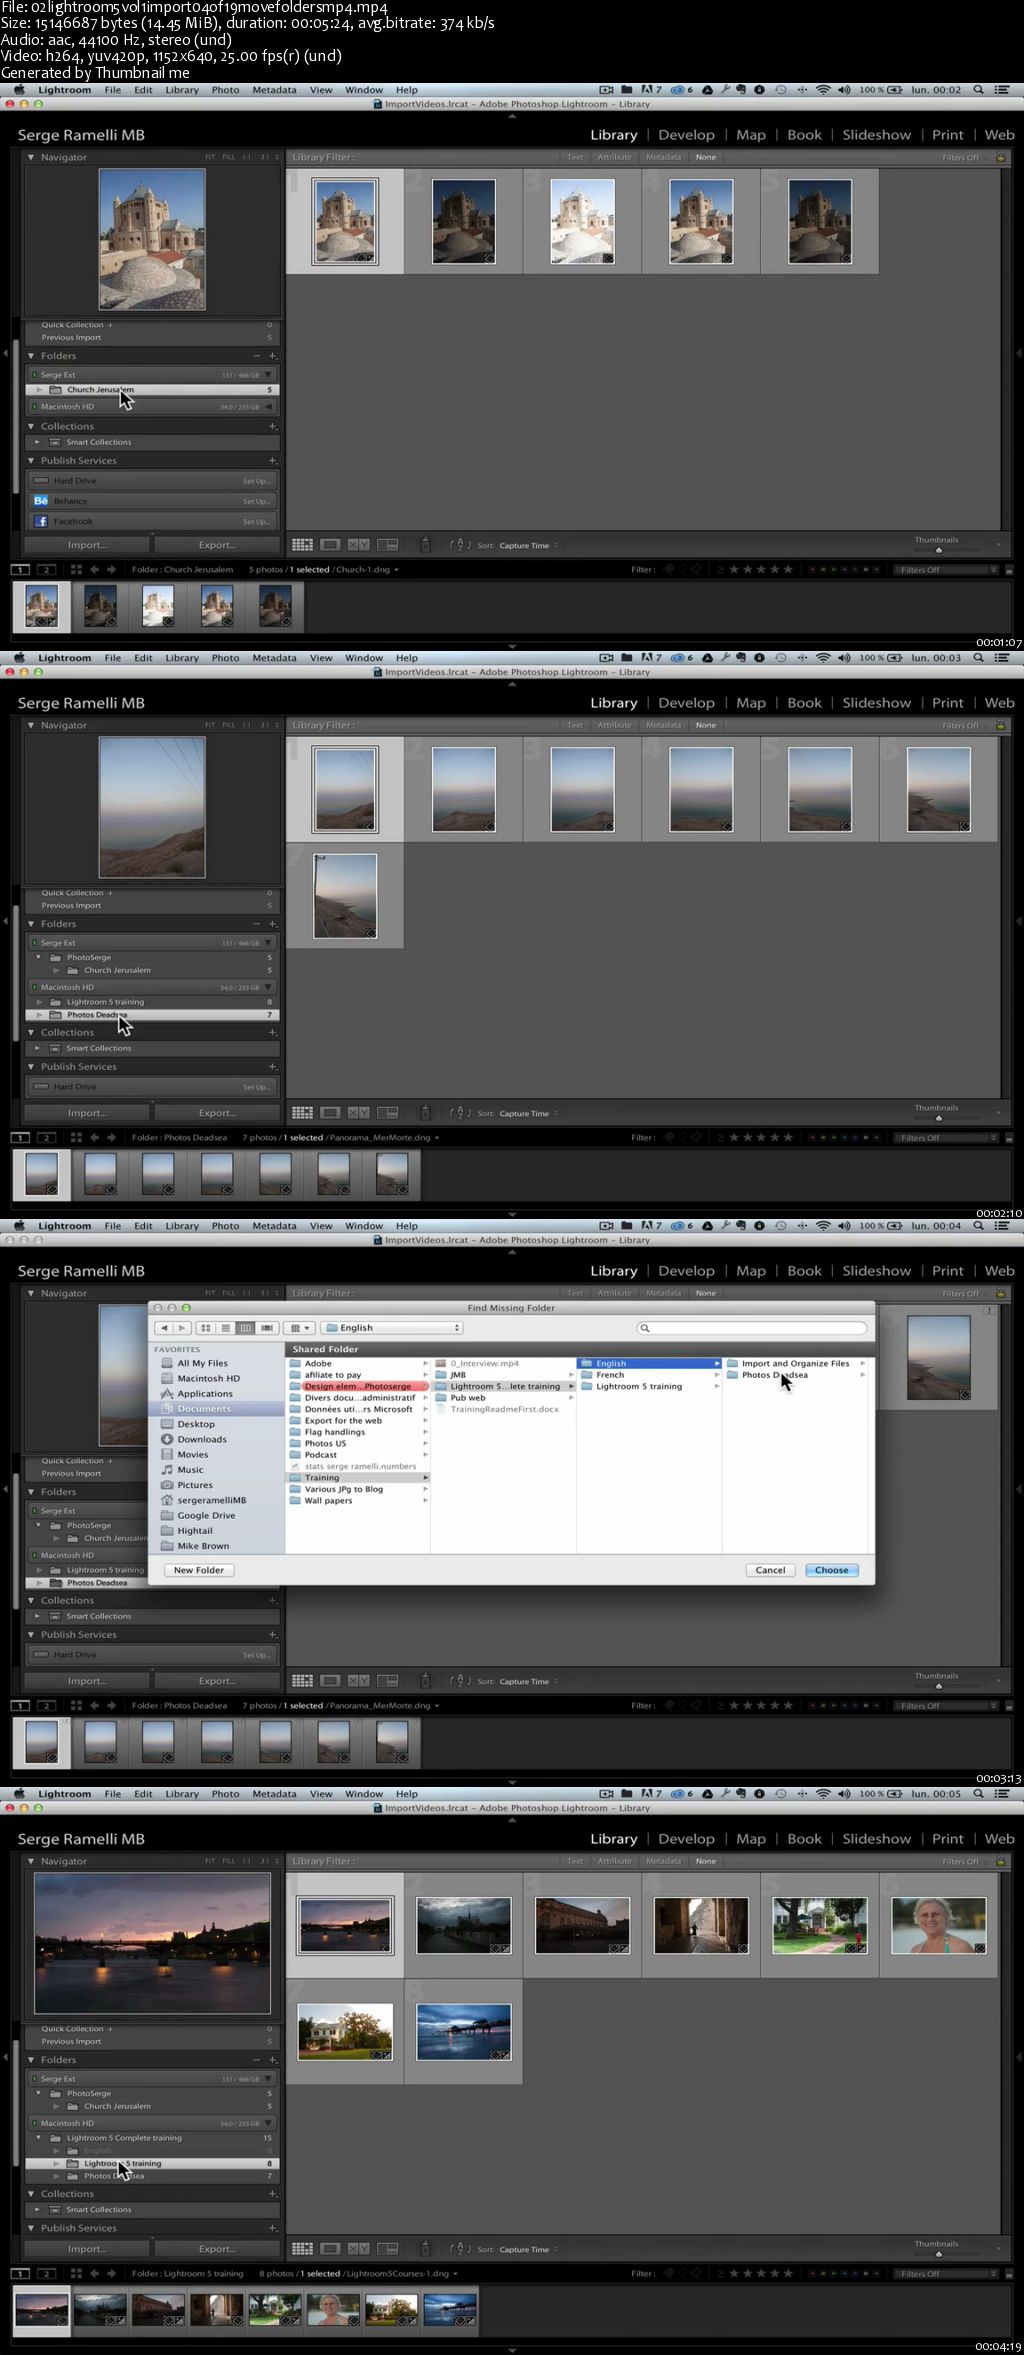This screenshot has width=1024, height=2355.
Task: Click volume icon in menu bar showing lun. 00:03
Action: [844, 658]
